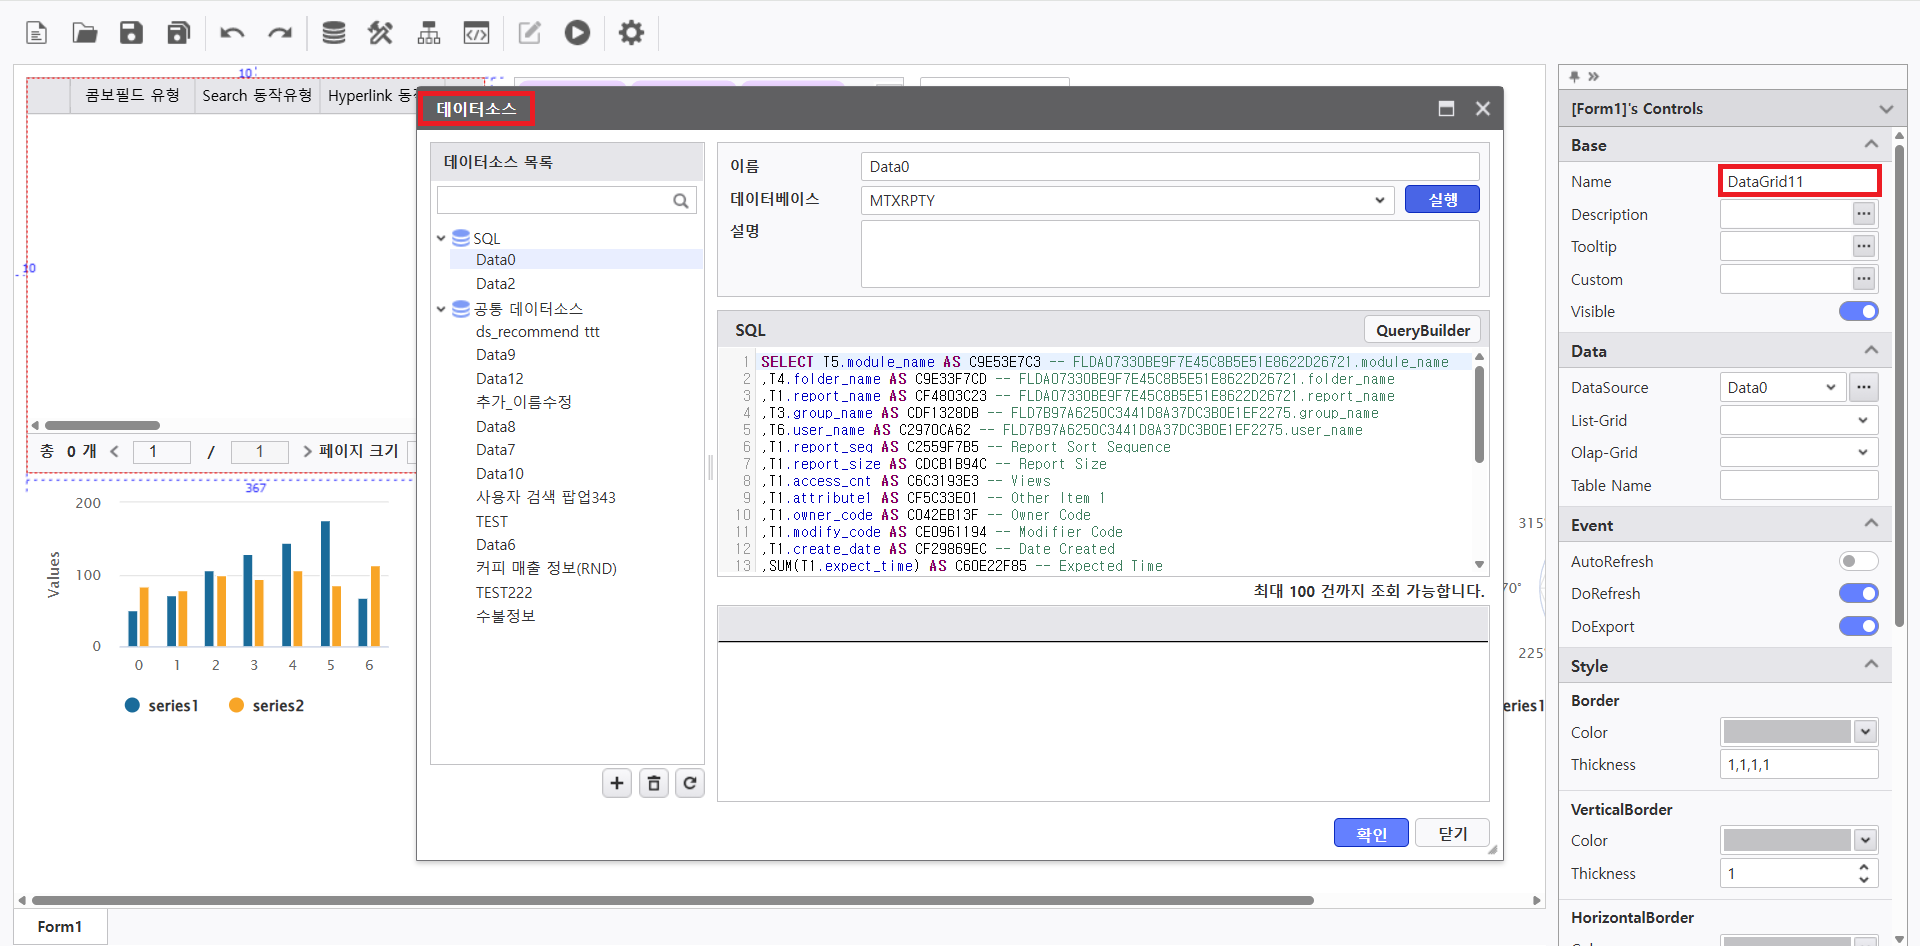This screenshot has width=1920, height=946.
Task: Click the new document icon in toolbar
Action: tap(37, 33)
